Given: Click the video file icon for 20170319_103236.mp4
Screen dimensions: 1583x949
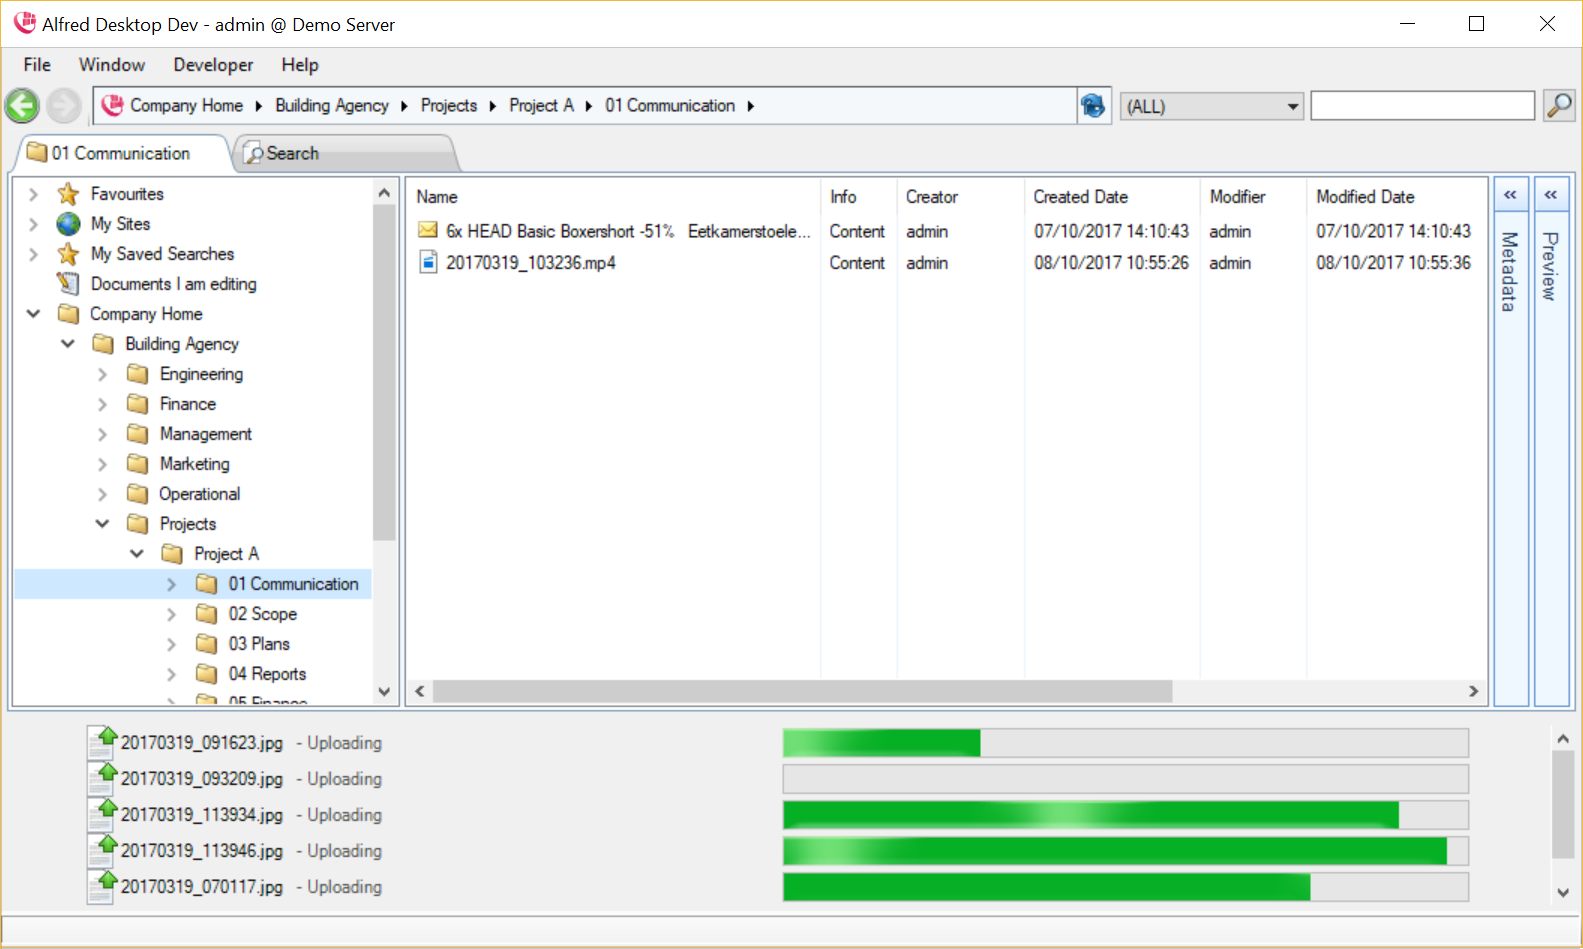Looking at the screenshot, I should point(428,263).
